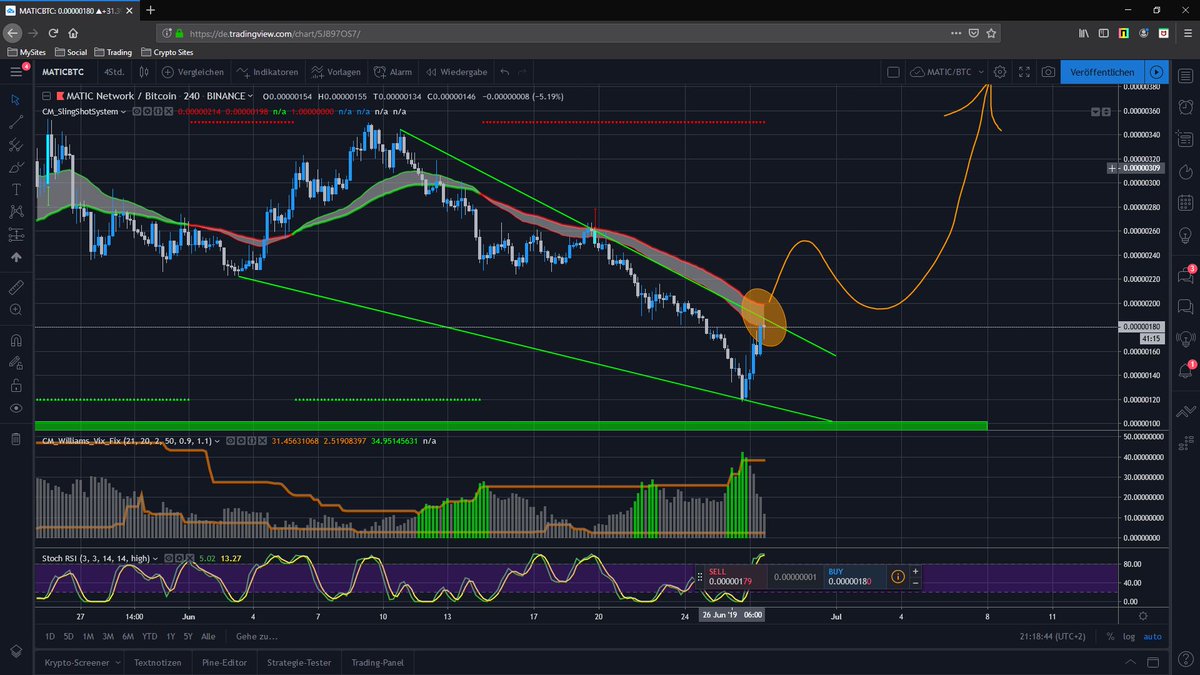The width and height of the screenshot is (1200, 675).
Task: Toggle auto scale button
Action: [1152, 636]
